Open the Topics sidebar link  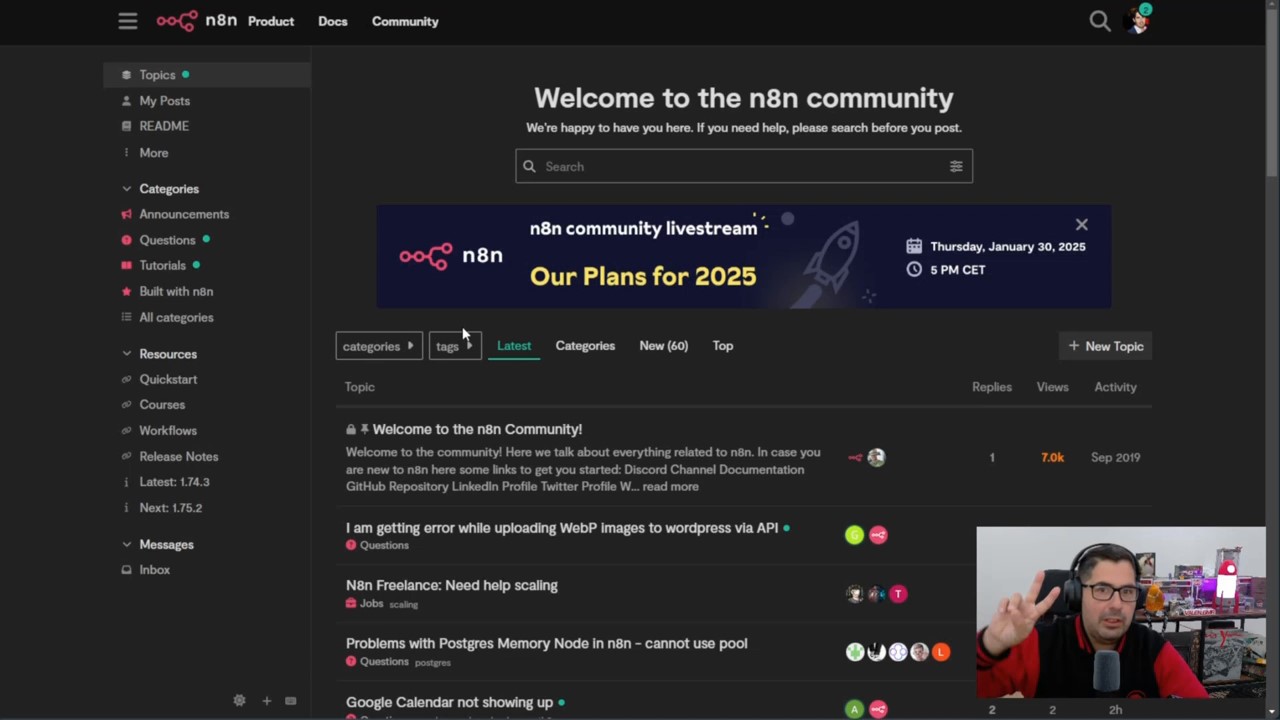pyautogui.click(x=207, y=75)
